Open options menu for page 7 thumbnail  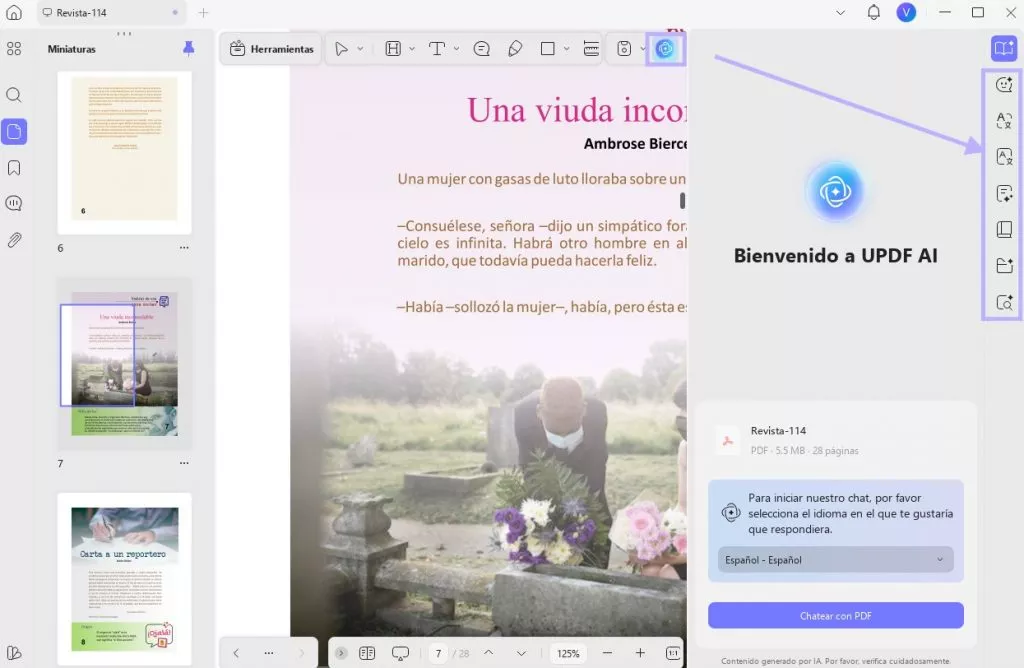tap(184, 463)
